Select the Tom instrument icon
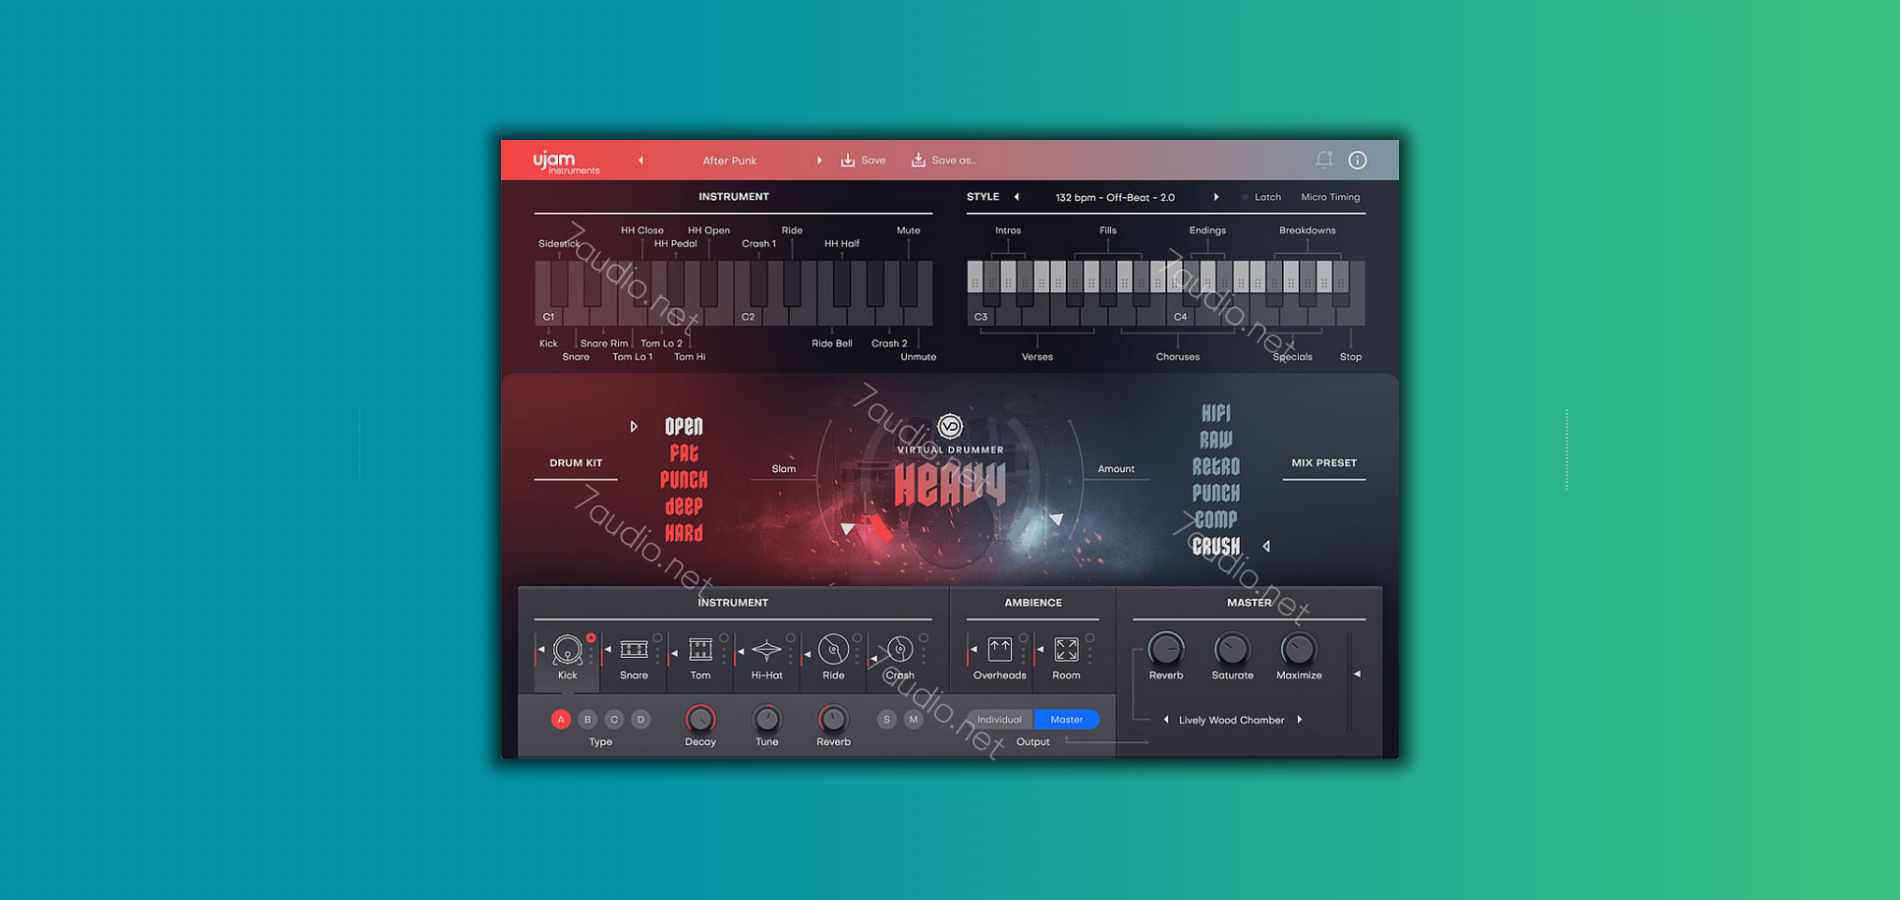1900x900 pixels. click(700, 650)
